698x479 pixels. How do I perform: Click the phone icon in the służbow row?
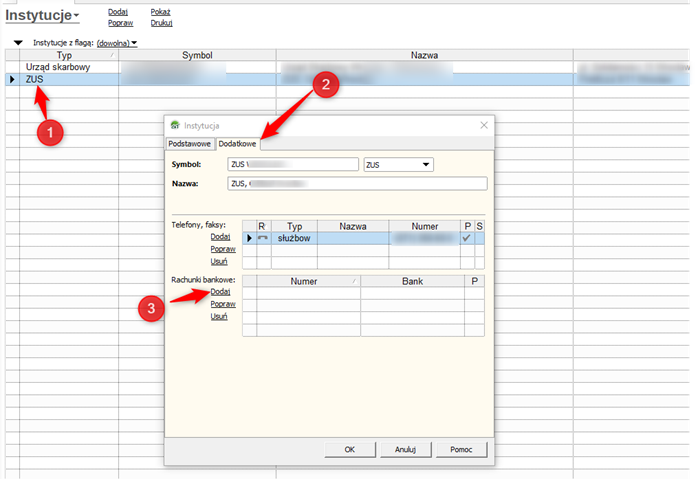click(263, 238)
